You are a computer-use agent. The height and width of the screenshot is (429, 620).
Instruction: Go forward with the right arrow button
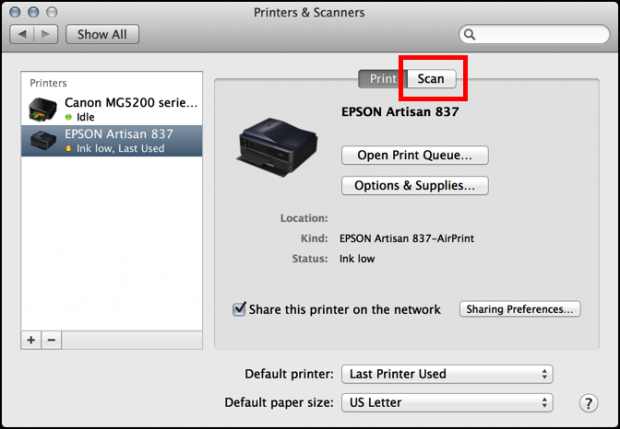[46, 34]
